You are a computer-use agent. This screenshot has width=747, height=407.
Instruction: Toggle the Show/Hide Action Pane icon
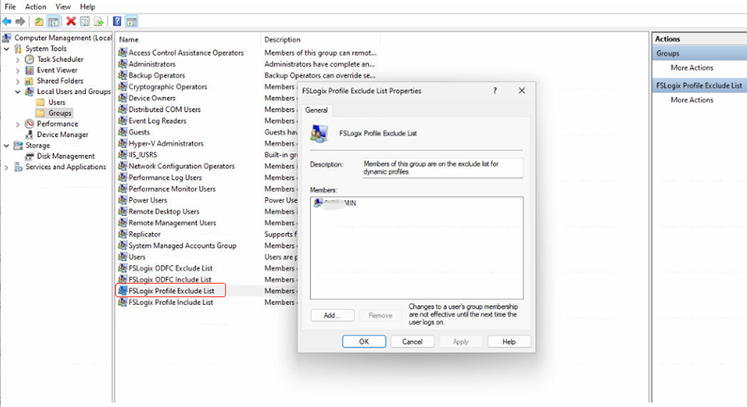click(131, 21)
